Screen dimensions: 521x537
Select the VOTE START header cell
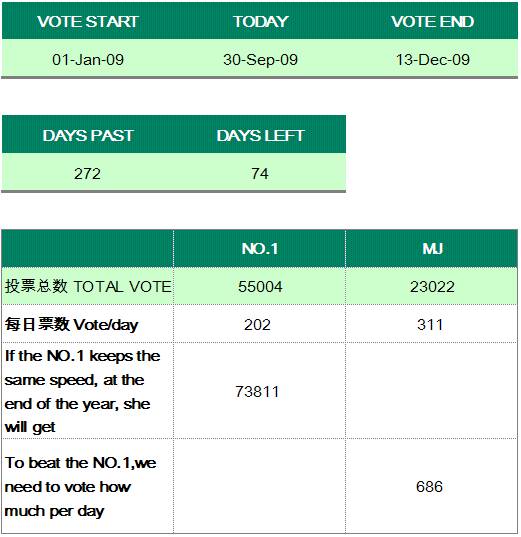(88, 21)
